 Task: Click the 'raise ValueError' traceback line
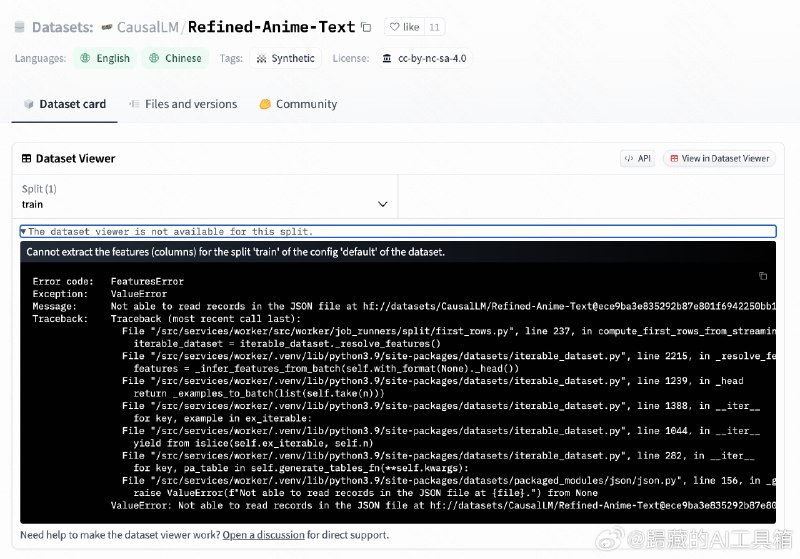tap(365, 493)
